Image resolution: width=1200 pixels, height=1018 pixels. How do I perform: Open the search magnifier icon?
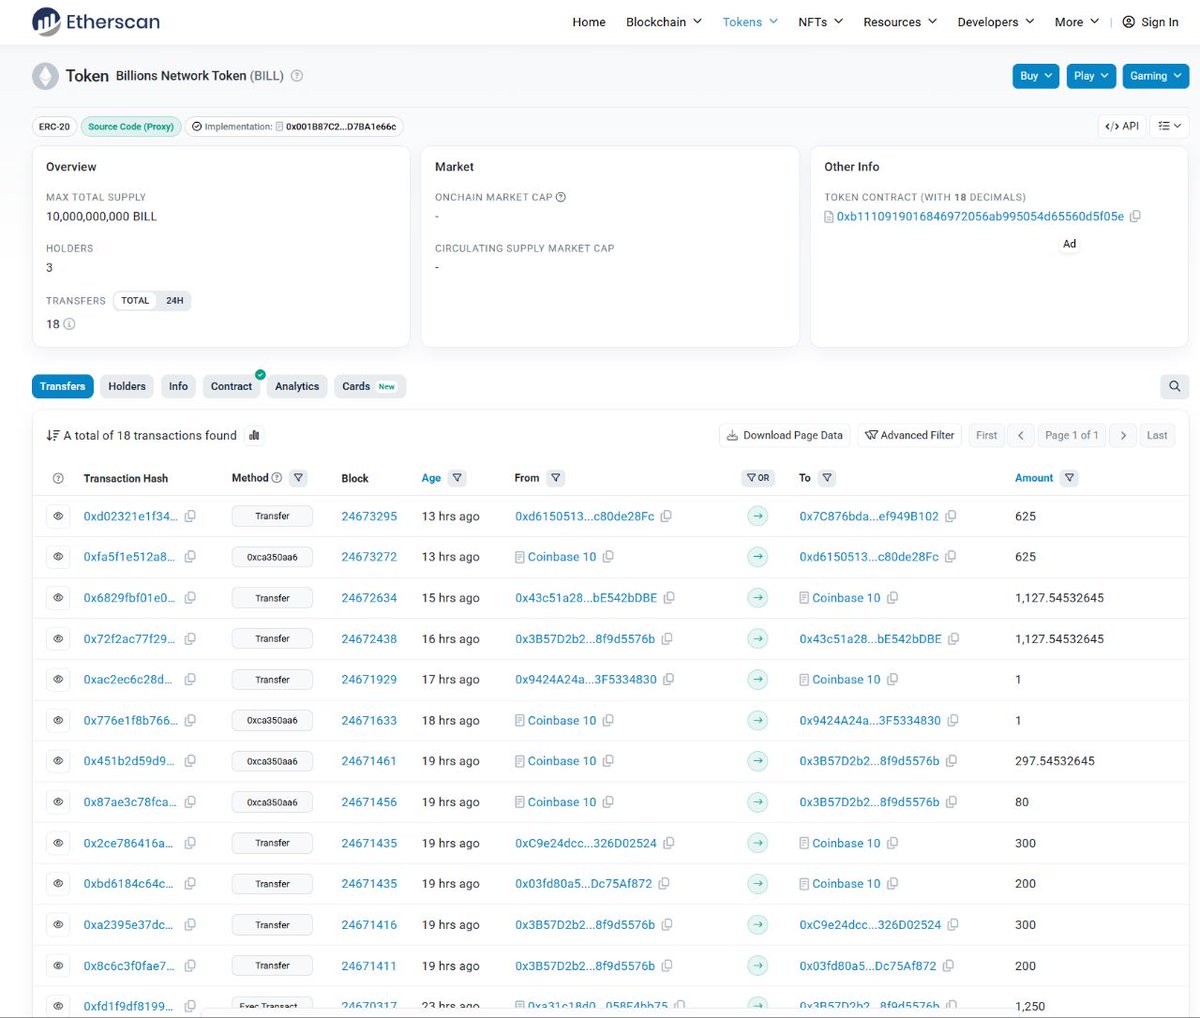tap(1174, 386)
